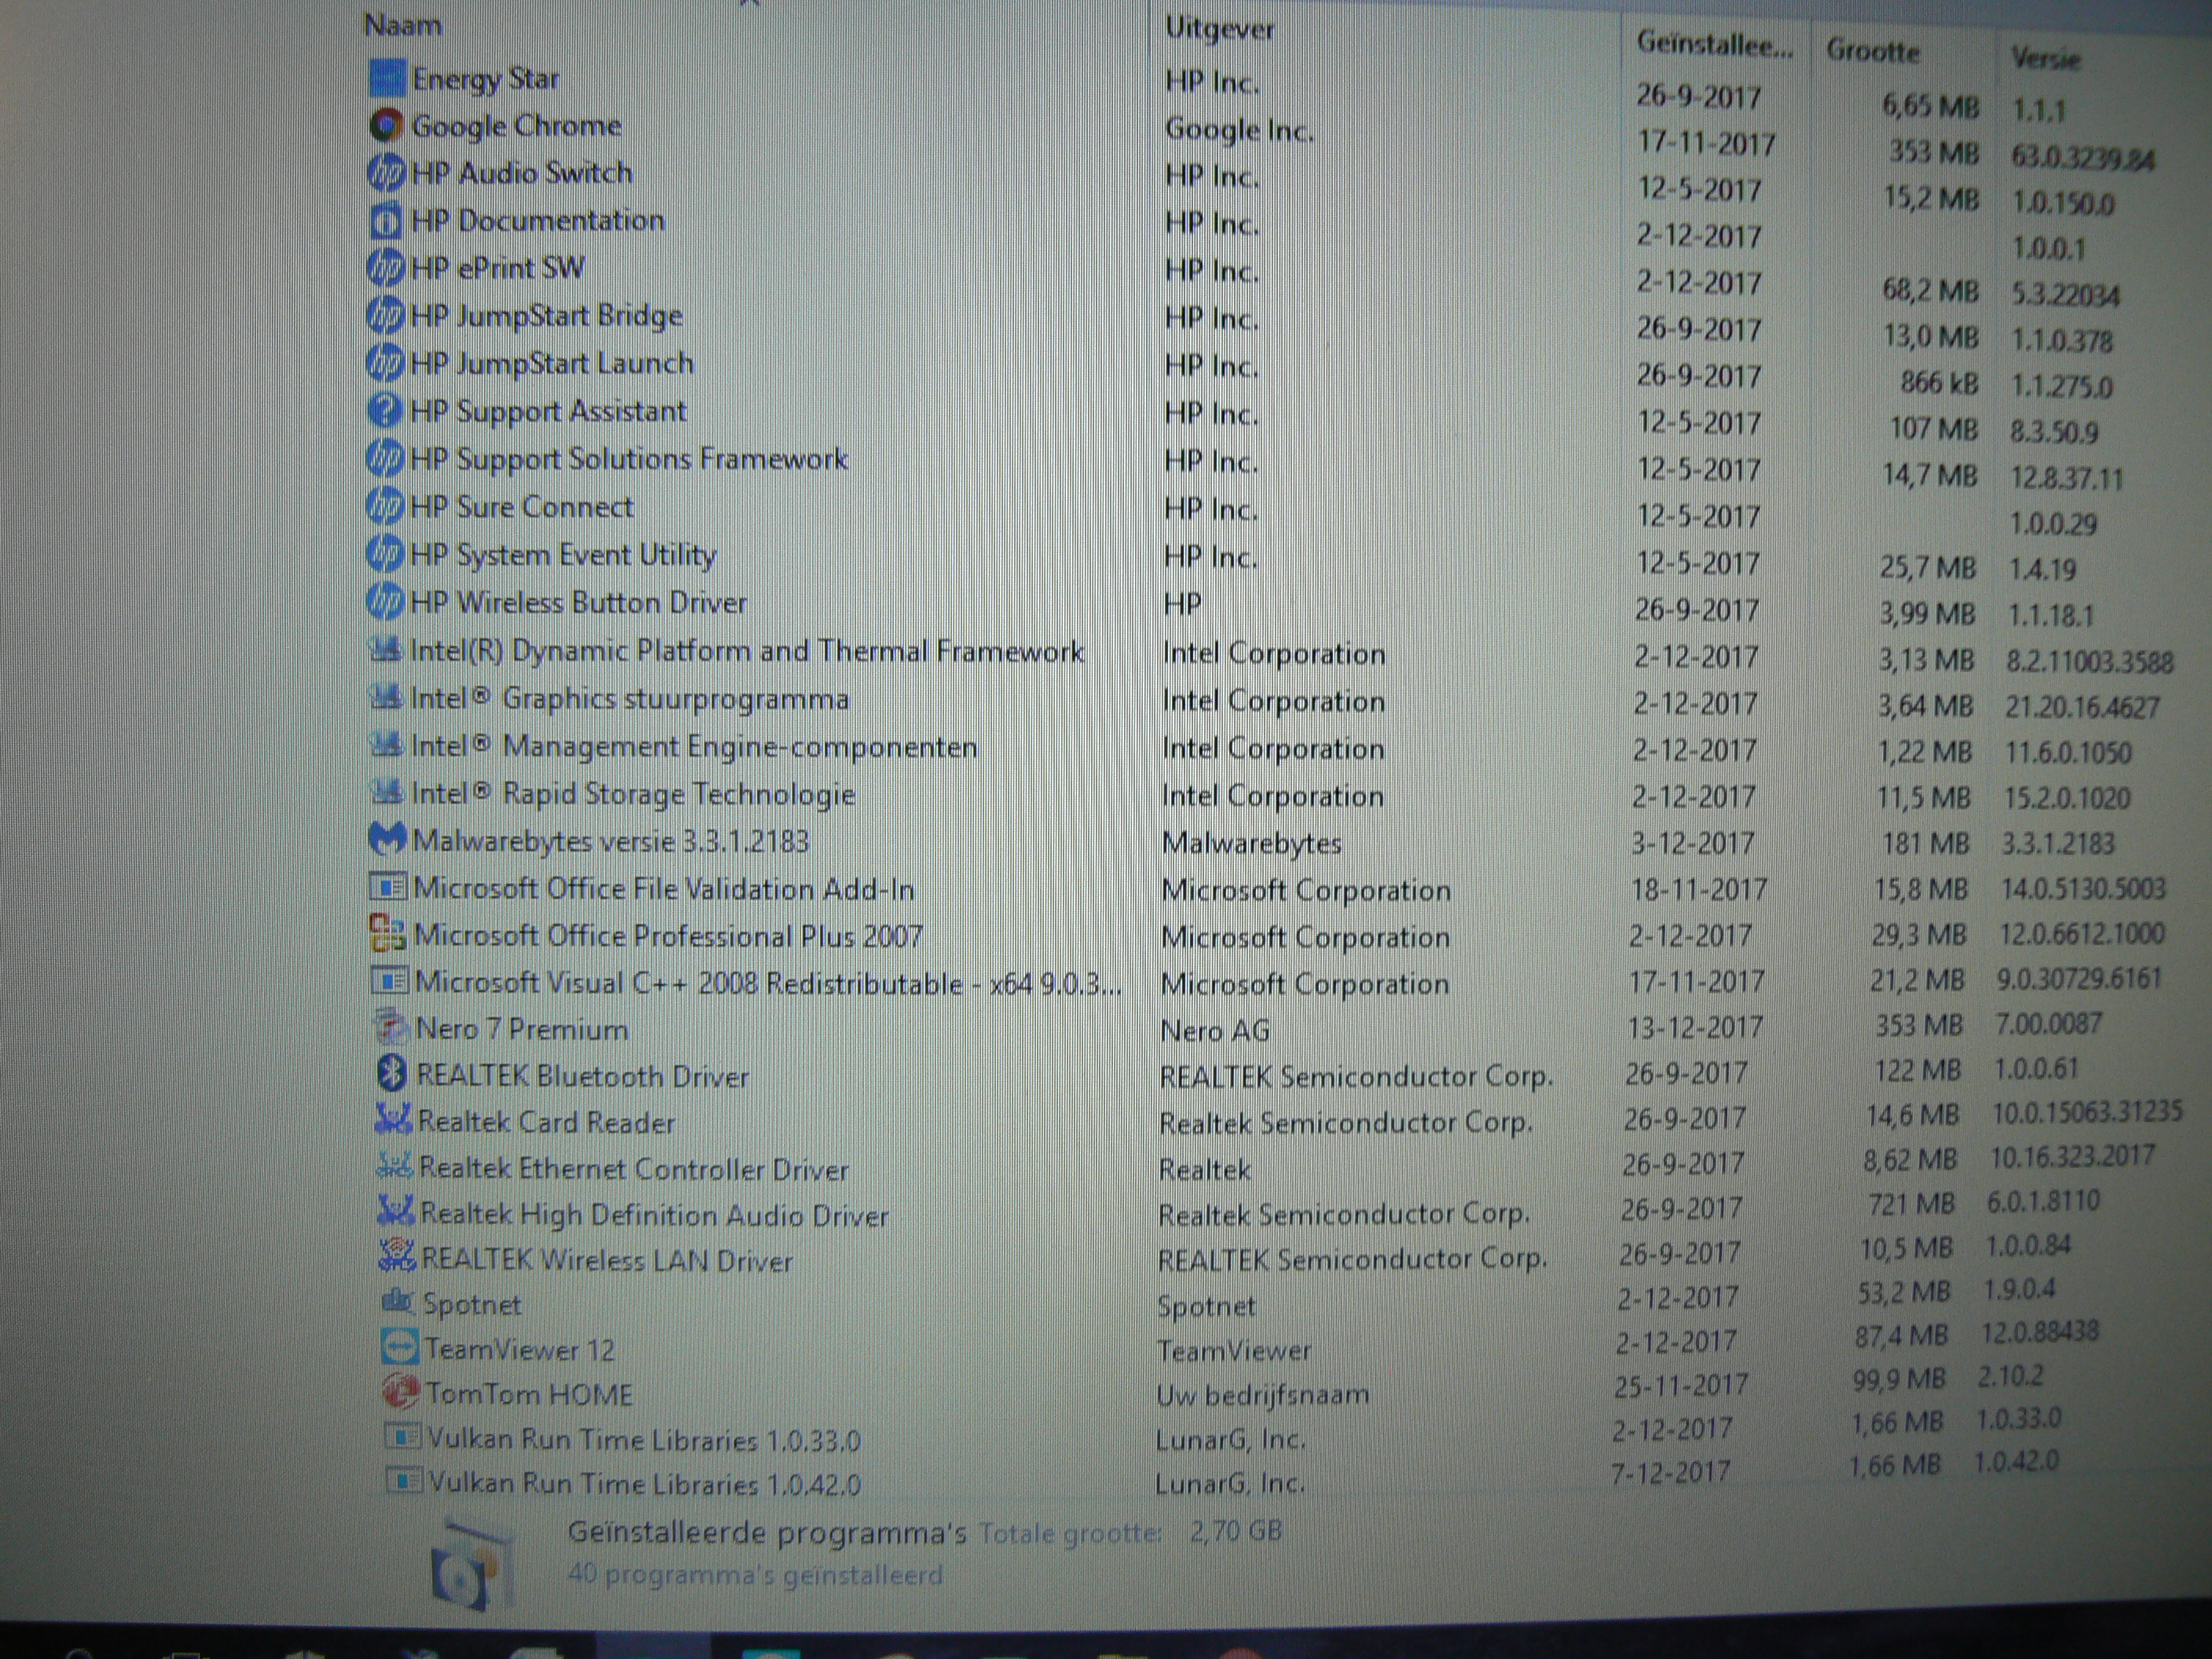Click the Intel Rapid Storage Technologie icon
The height and width of the screenshot is (1659, 2212).
387,793
